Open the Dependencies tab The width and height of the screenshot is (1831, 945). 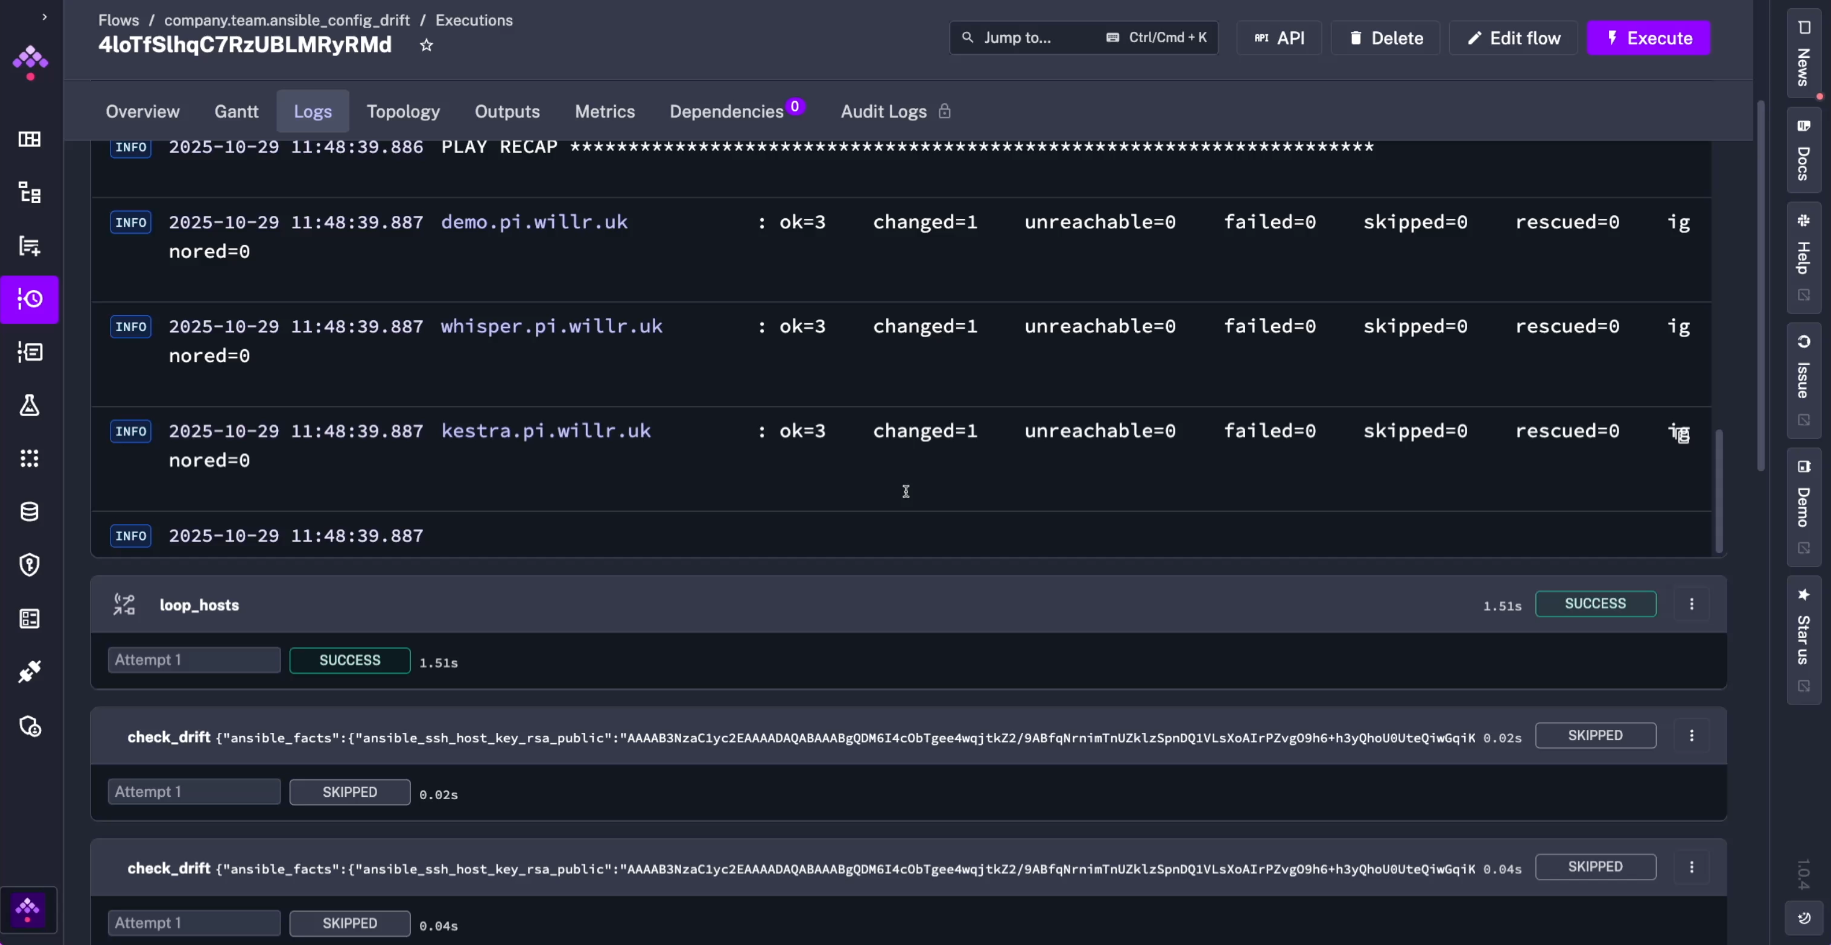pyautogui.click(x=729, y=111)
